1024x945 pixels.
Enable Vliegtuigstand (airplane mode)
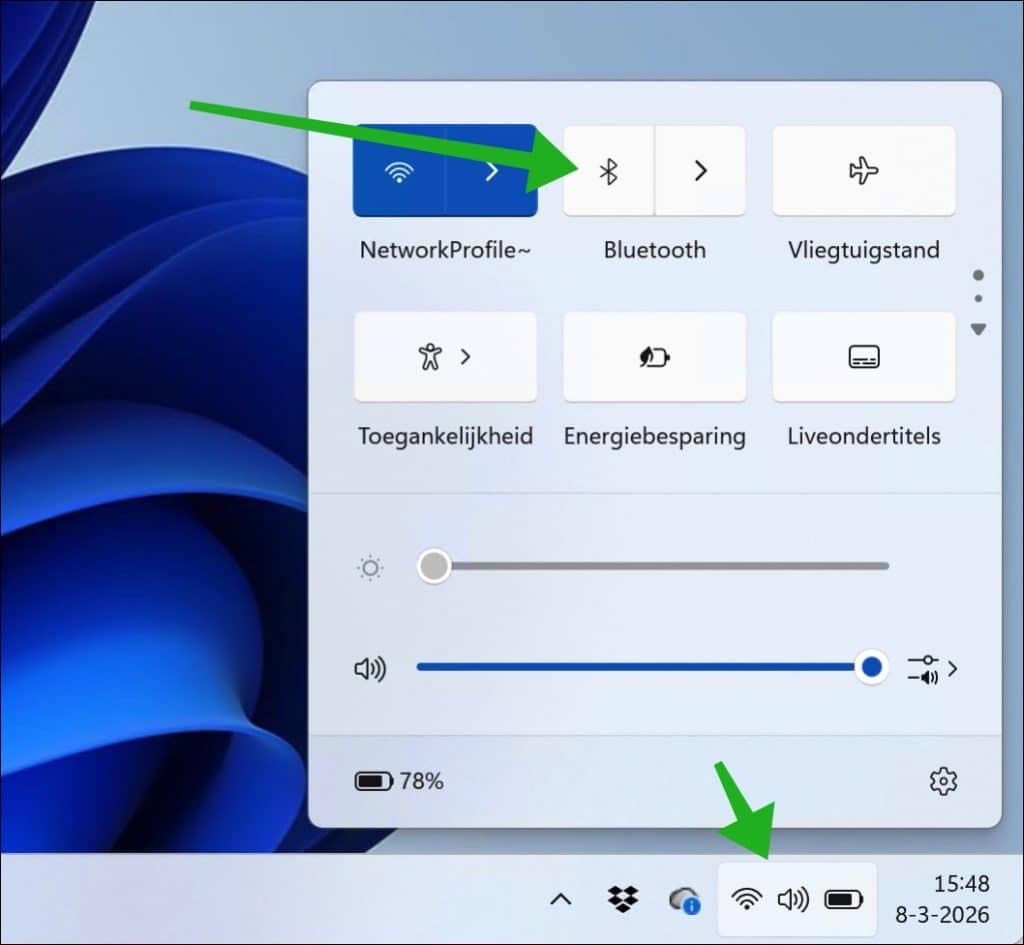(x=863, y=171)
